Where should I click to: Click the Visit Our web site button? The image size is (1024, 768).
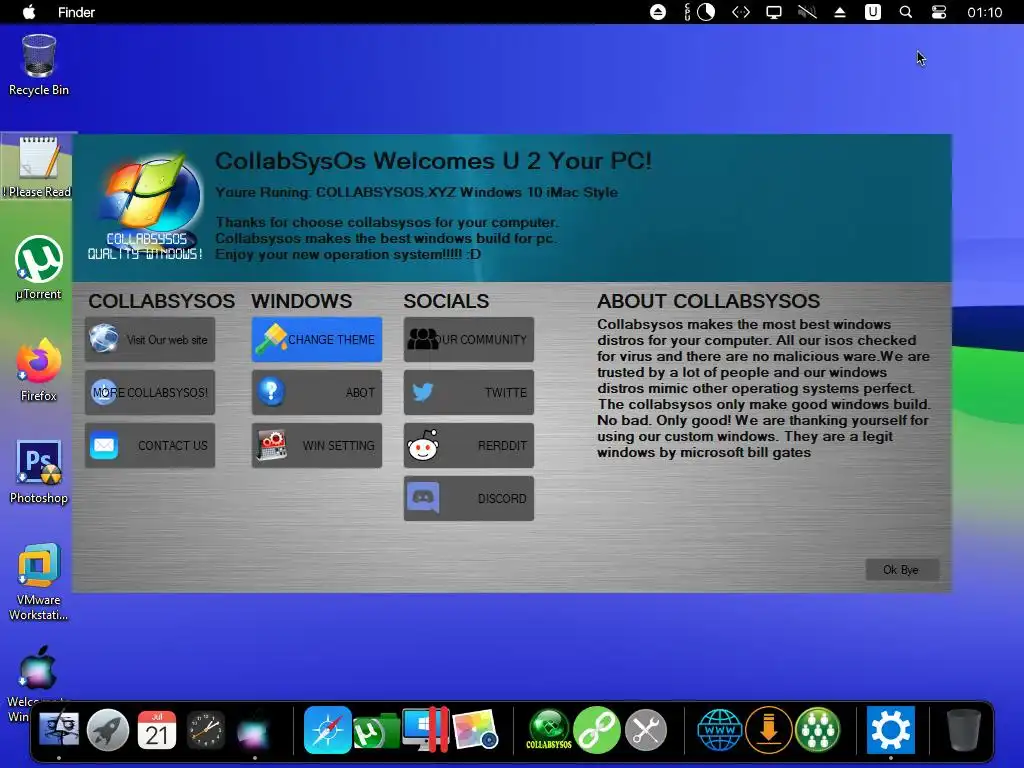[x=150, y=340]
